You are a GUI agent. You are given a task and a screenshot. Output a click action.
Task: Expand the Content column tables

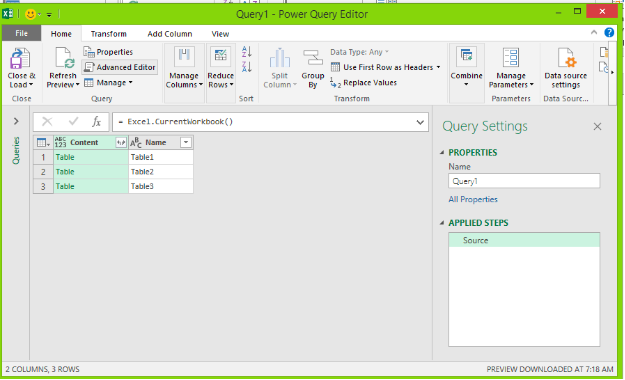tap(121, 142)
